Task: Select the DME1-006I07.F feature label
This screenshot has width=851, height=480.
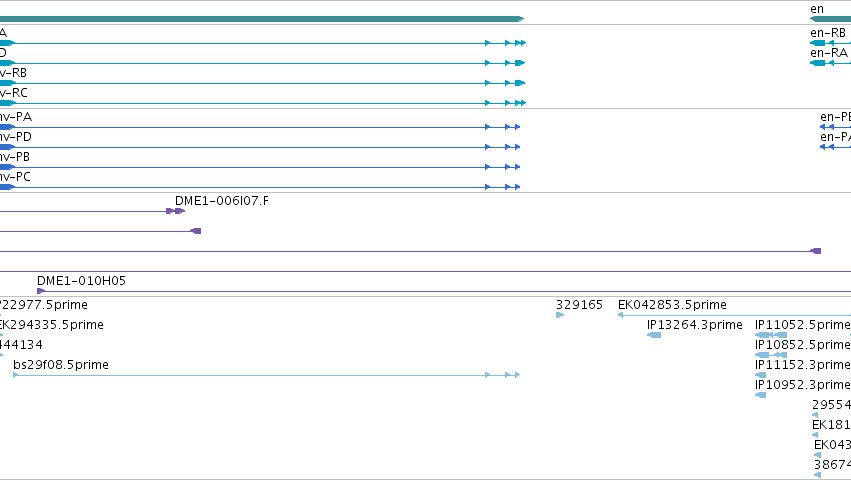Action: pyautogui.click(x=221, y=201)
